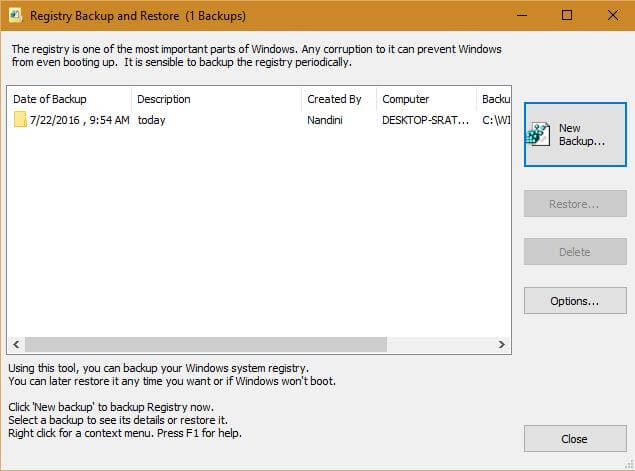635x471 pixels.
Task: Create a registry backup with New Backup…
Action: pos(575,134)
